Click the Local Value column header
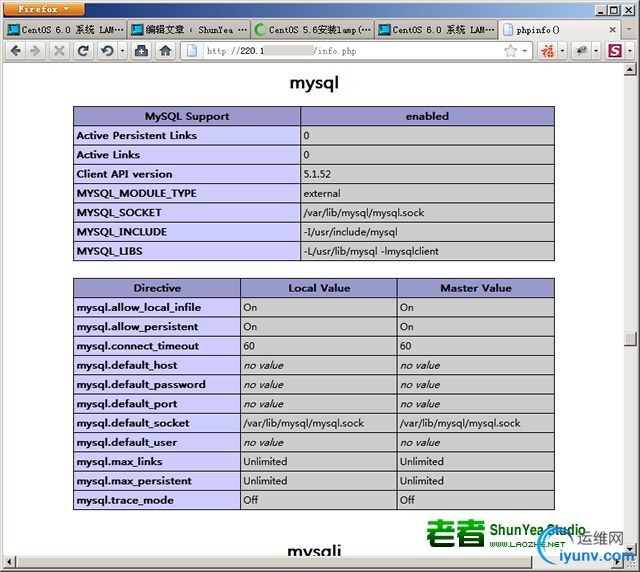Screen dimensions: 640x572 pos(319,288)
